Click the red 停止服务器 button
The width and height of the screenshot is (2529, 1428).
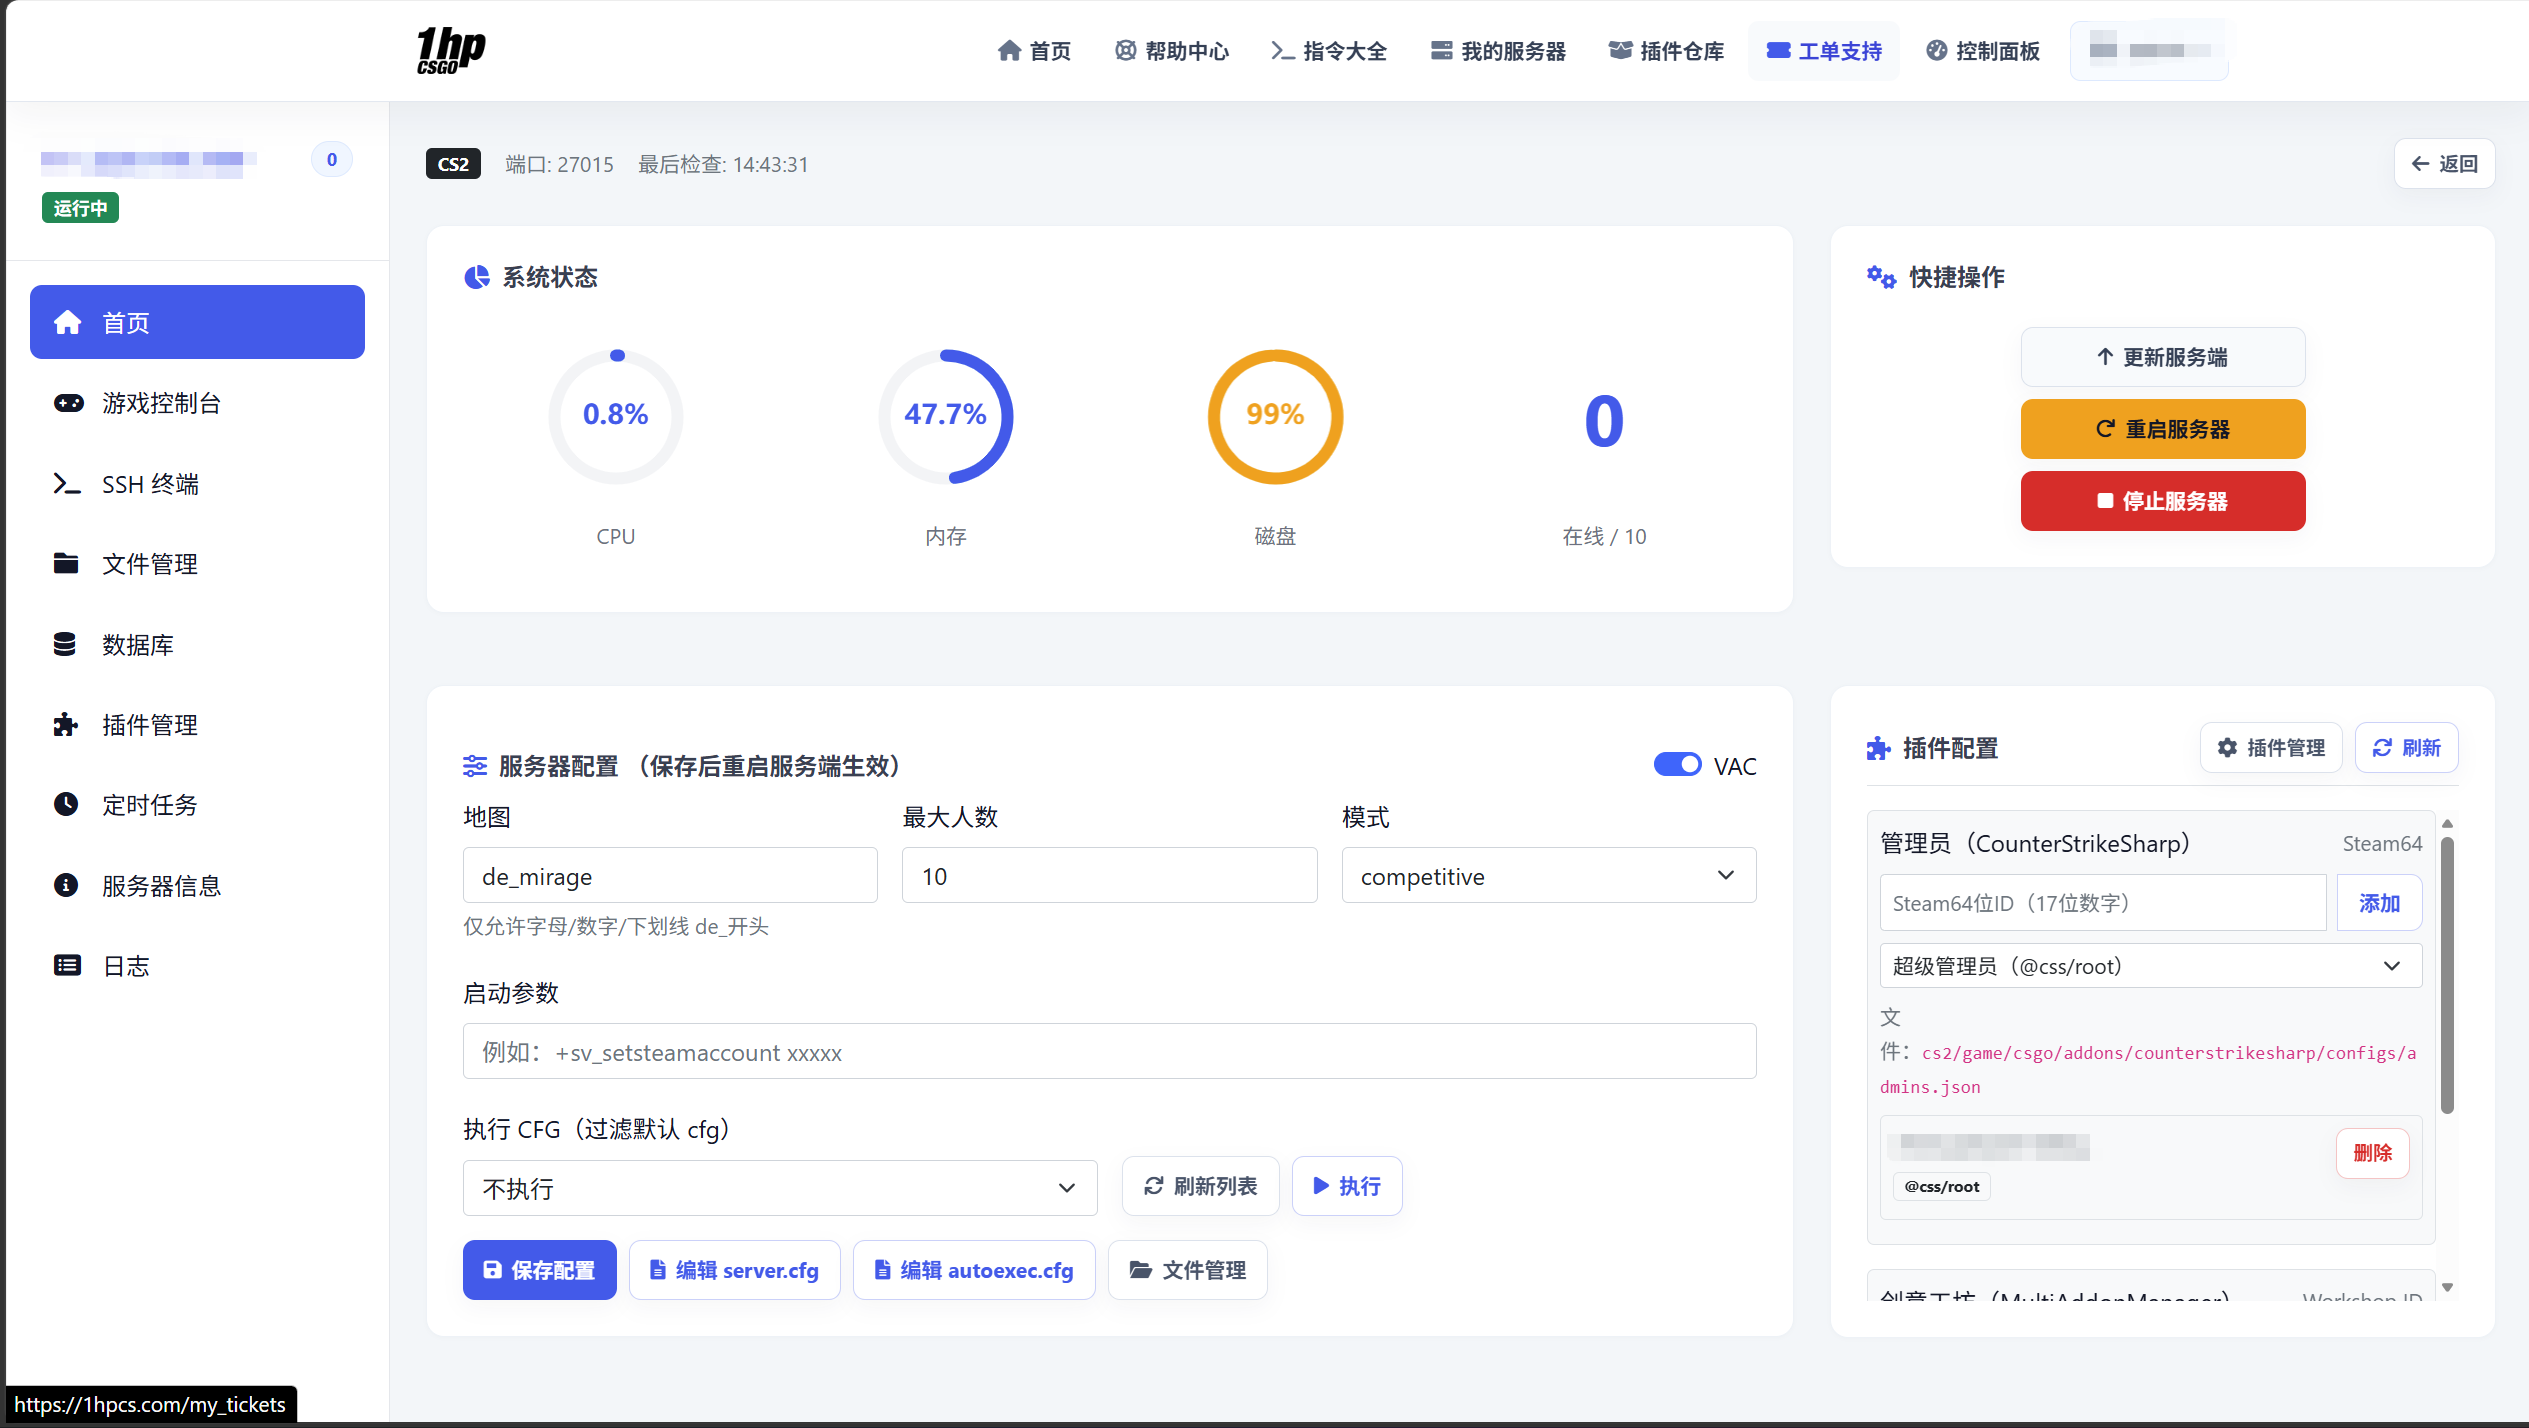coord(2163,501)
